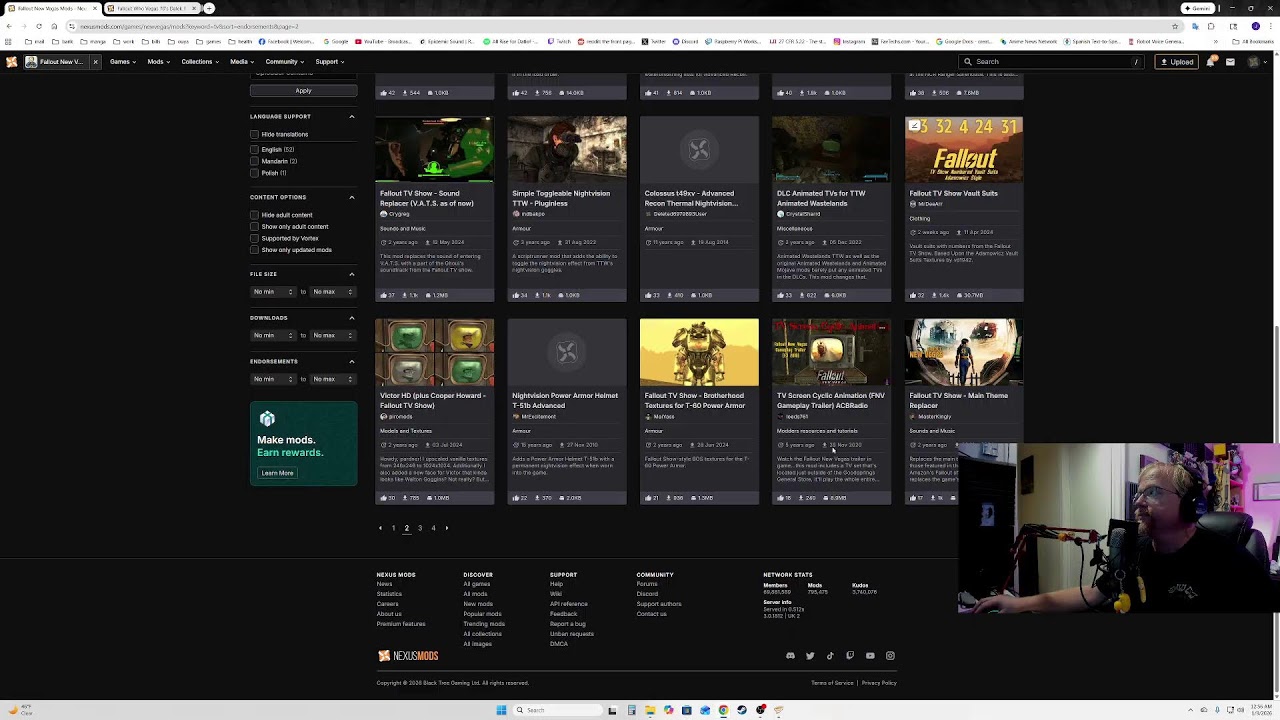The width and height of the screenshot is (1280, 720).
Task: Open notifications bell icon in navbar
Action: pos(1211,62)
